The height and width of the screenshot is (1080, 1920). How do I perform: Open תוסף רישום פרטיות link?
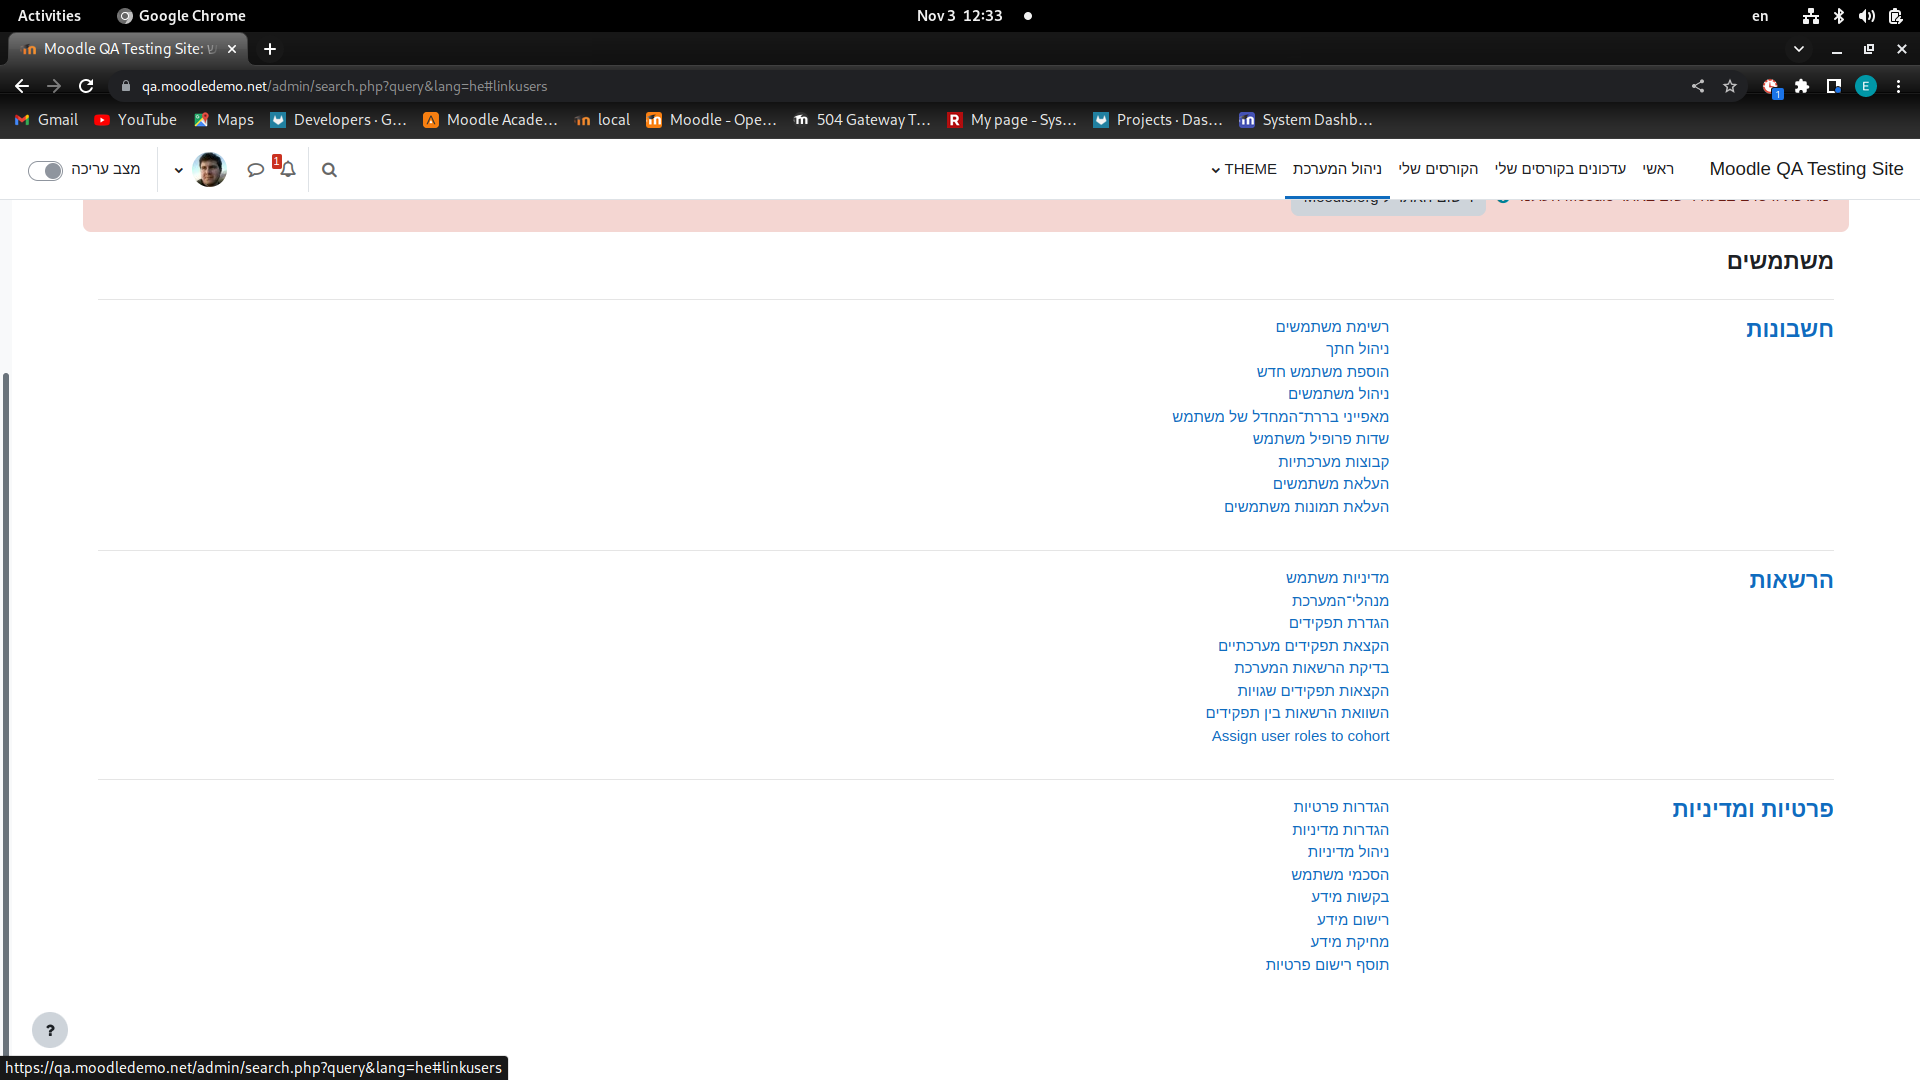[1327, 965]
